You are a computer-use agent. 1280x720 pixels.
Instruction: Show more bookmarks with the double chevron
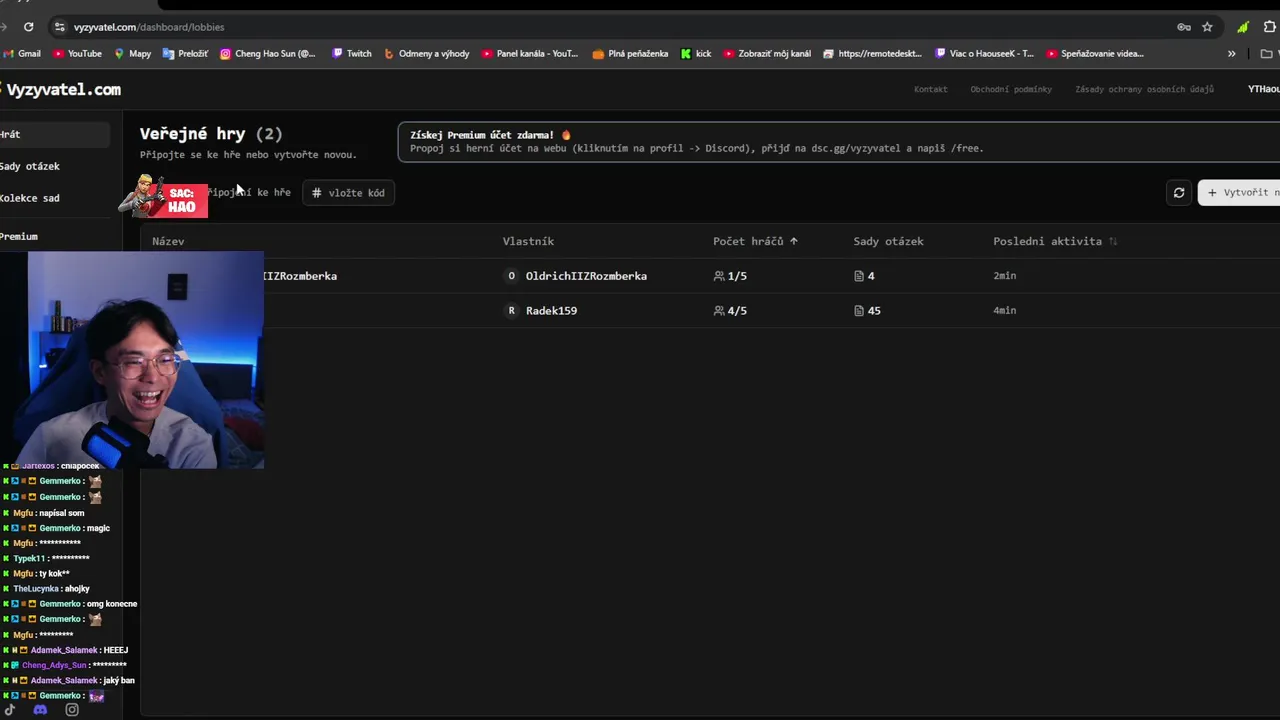click(1231, 54)
